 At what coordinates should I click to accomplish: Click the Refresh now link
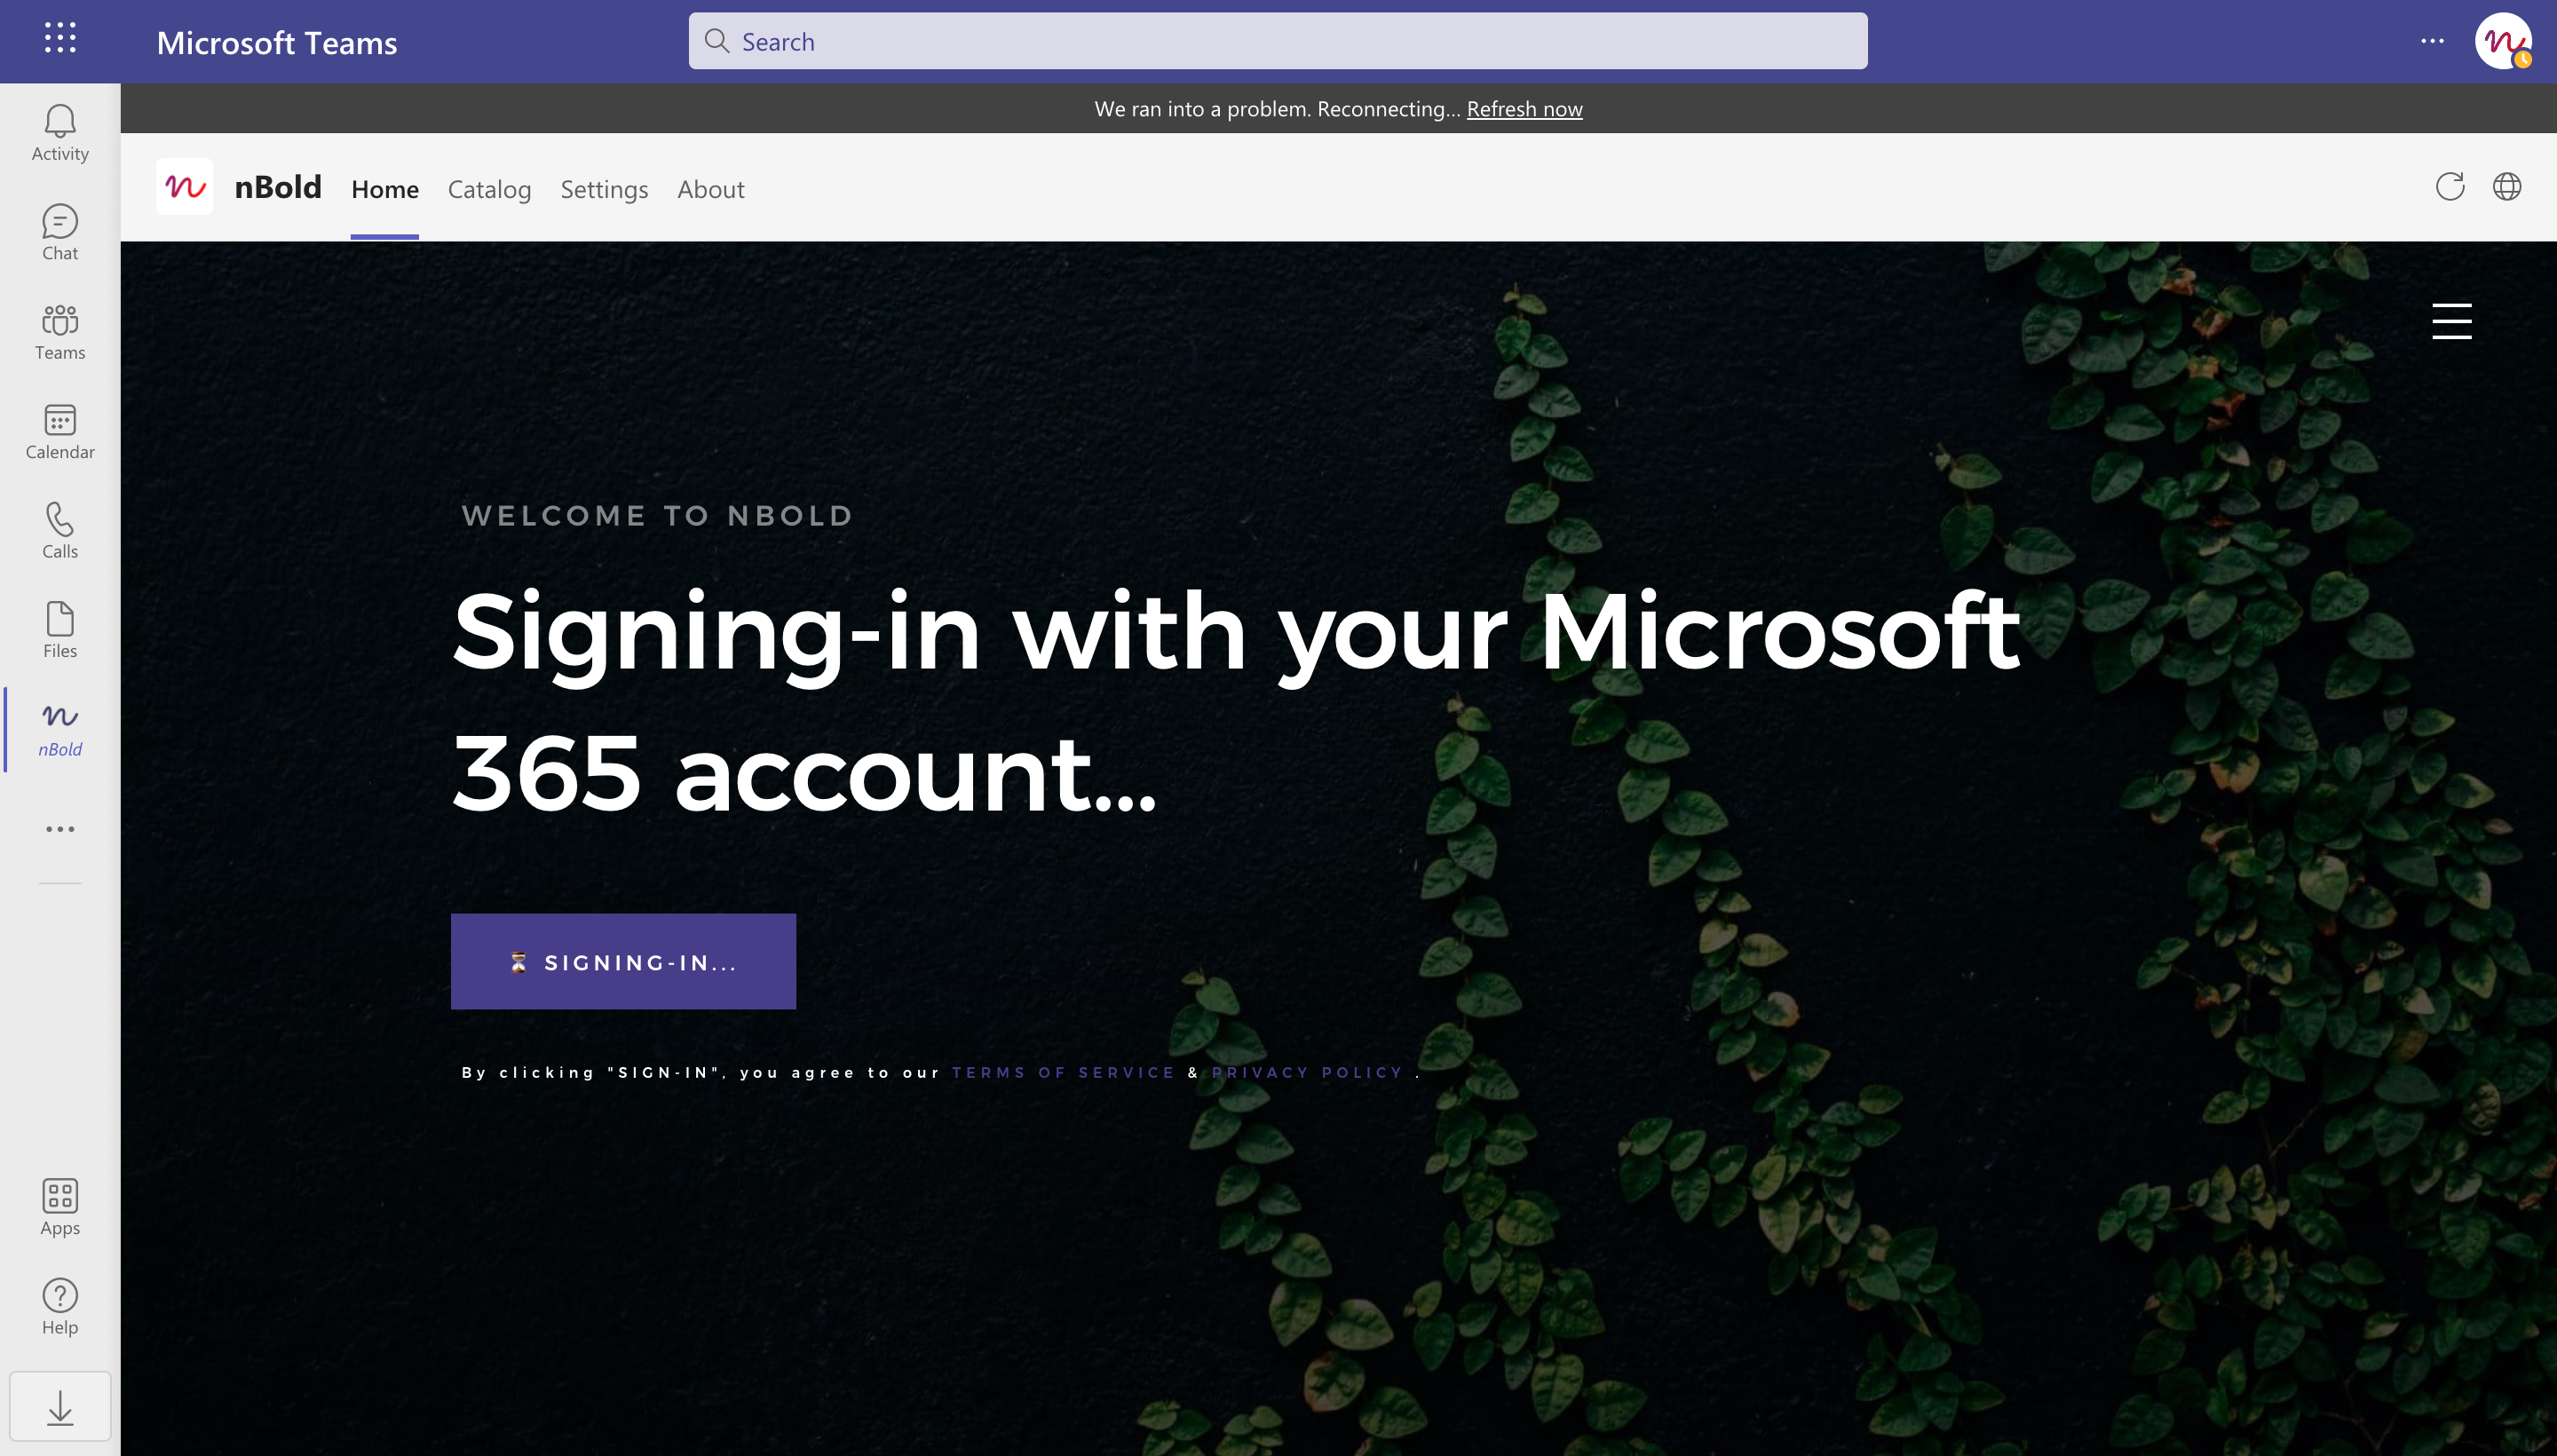(1524, 109)
